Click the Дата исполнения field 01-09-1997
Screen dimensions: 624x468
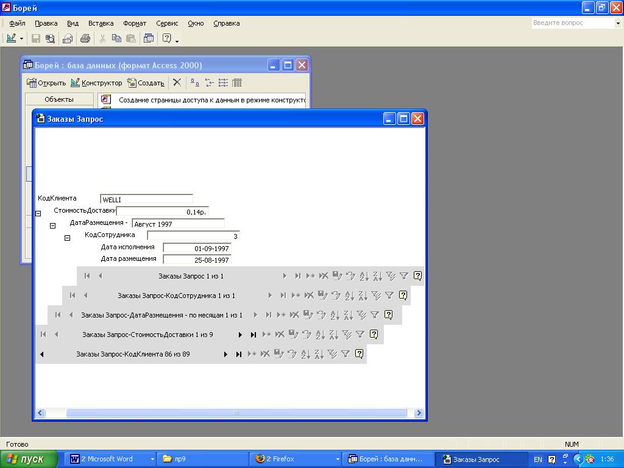[197, 248]
